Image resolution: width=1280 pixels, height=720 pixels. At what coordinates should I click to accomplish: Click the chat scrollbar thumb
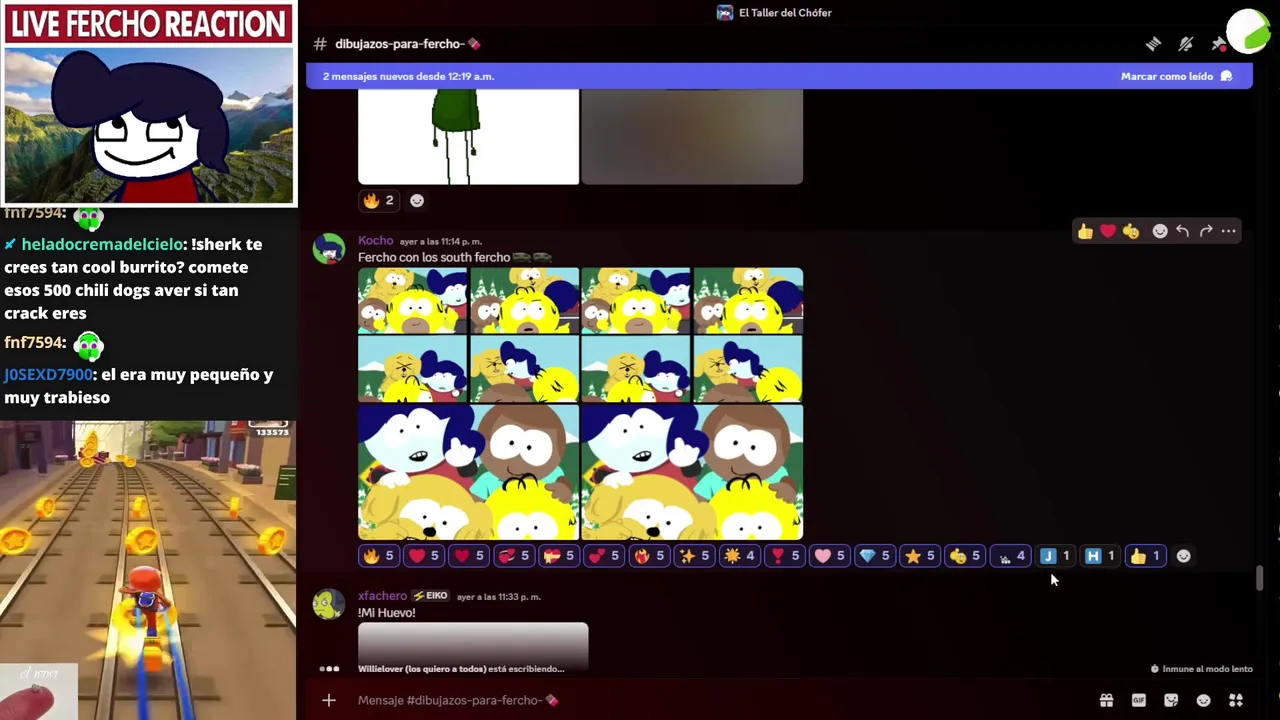(1259, 578)
